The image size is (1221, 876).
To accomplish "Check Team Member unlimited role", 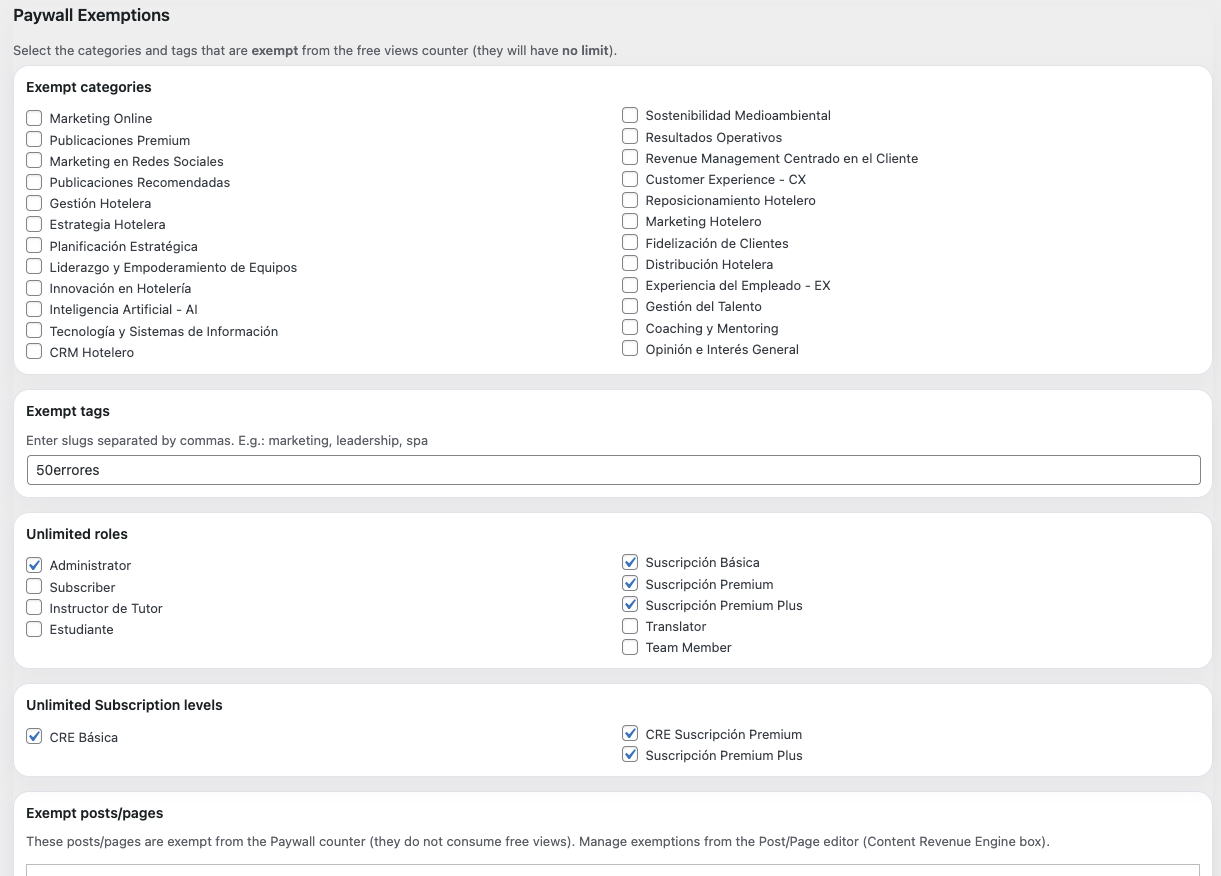I will 630,646.
